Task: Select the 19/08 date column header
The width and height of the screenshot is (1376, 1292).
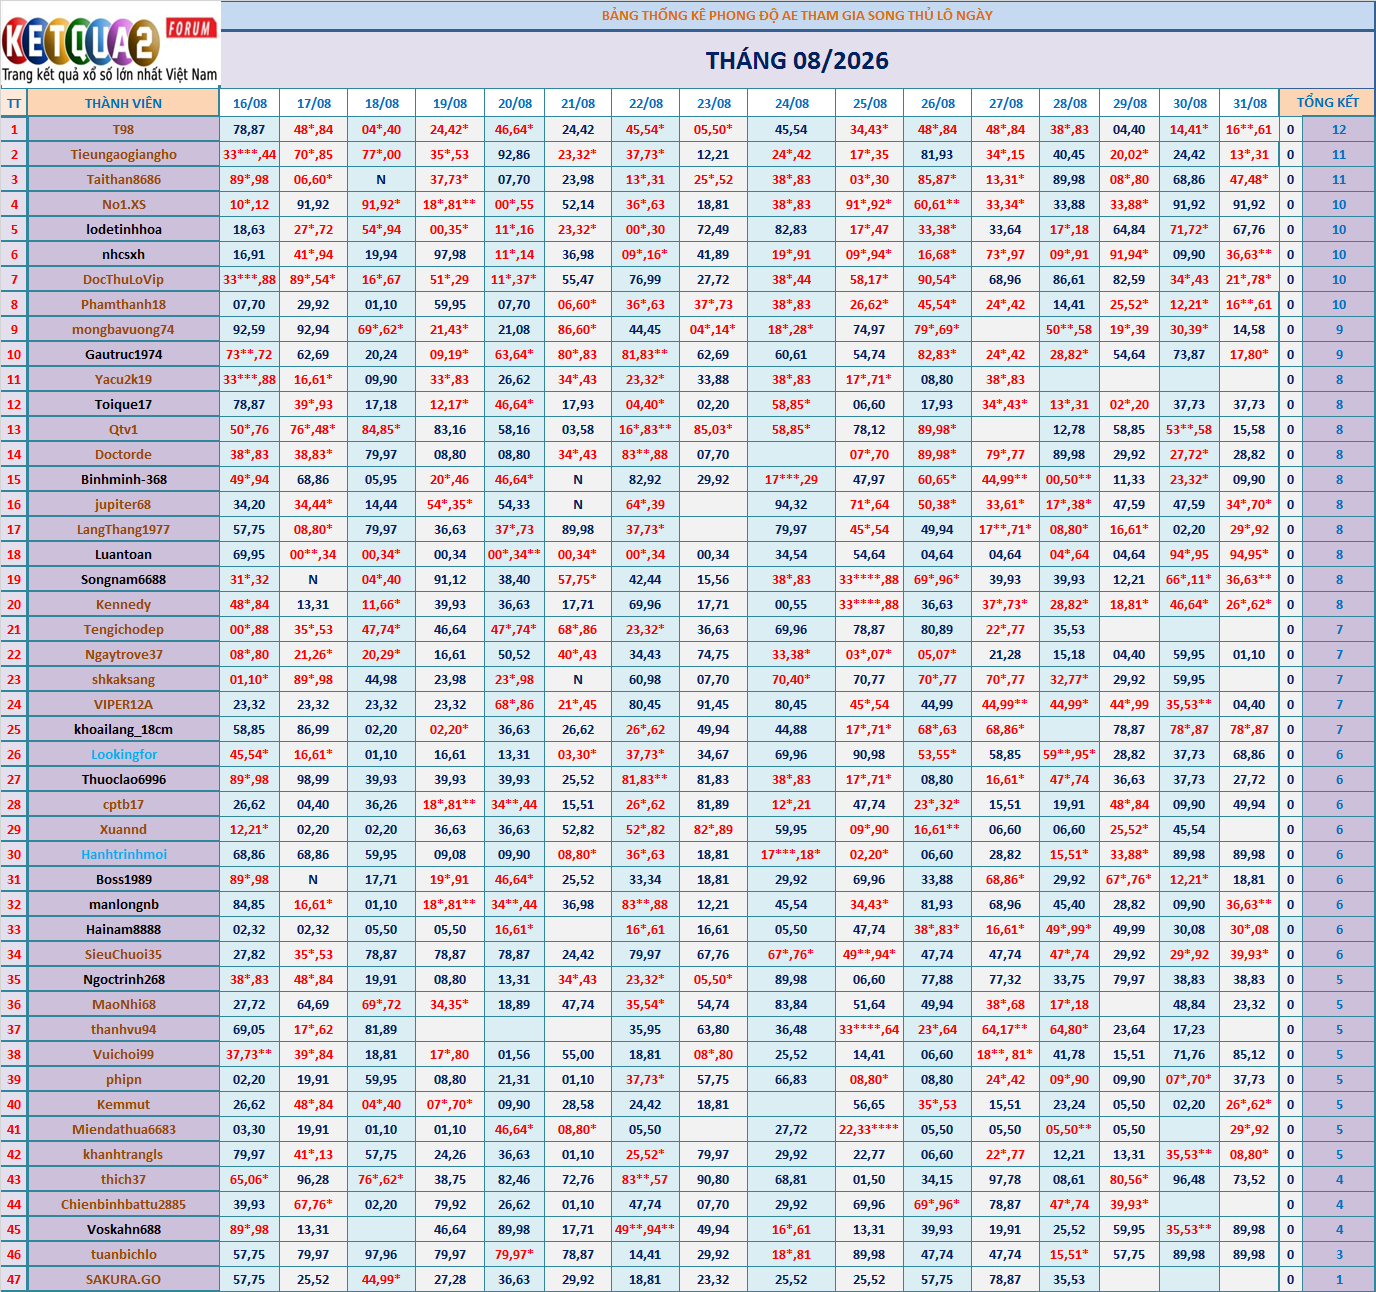Action: pyautogui.click(x=450, y=103)
